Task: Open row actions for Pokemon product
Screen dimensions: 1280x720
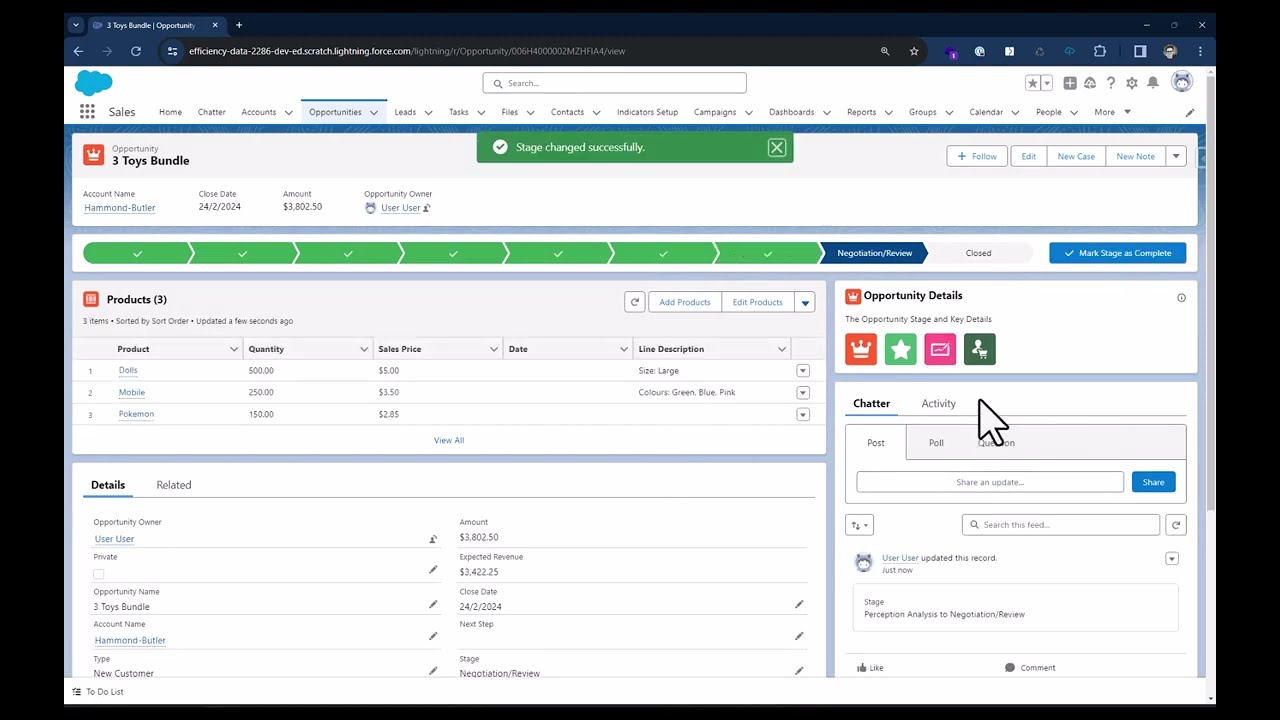Action: [802, 414]
